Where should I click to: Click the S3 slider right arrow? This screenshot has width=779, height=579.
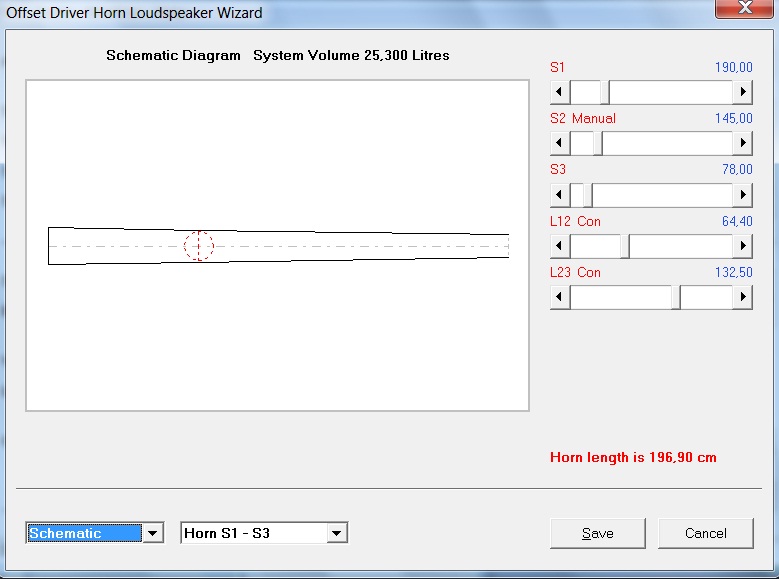coord(743,194)
